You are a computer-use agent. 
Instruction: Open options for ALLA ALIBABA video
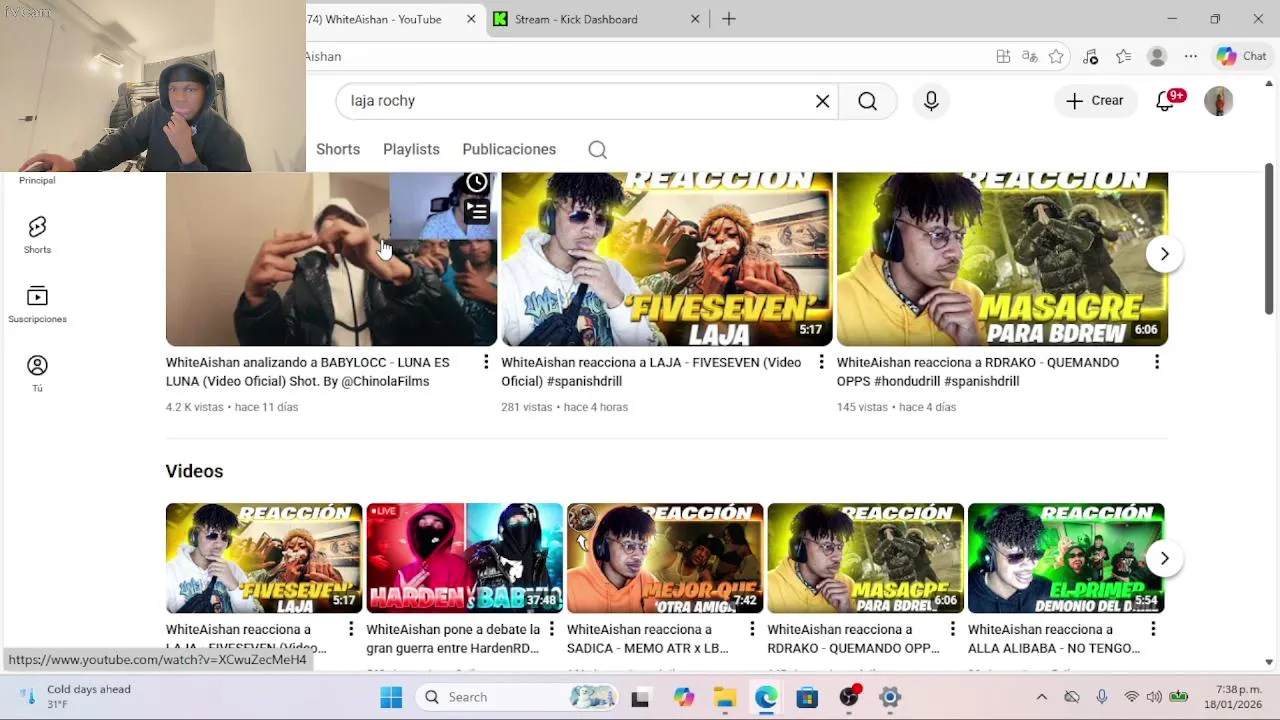point(1153,629)
